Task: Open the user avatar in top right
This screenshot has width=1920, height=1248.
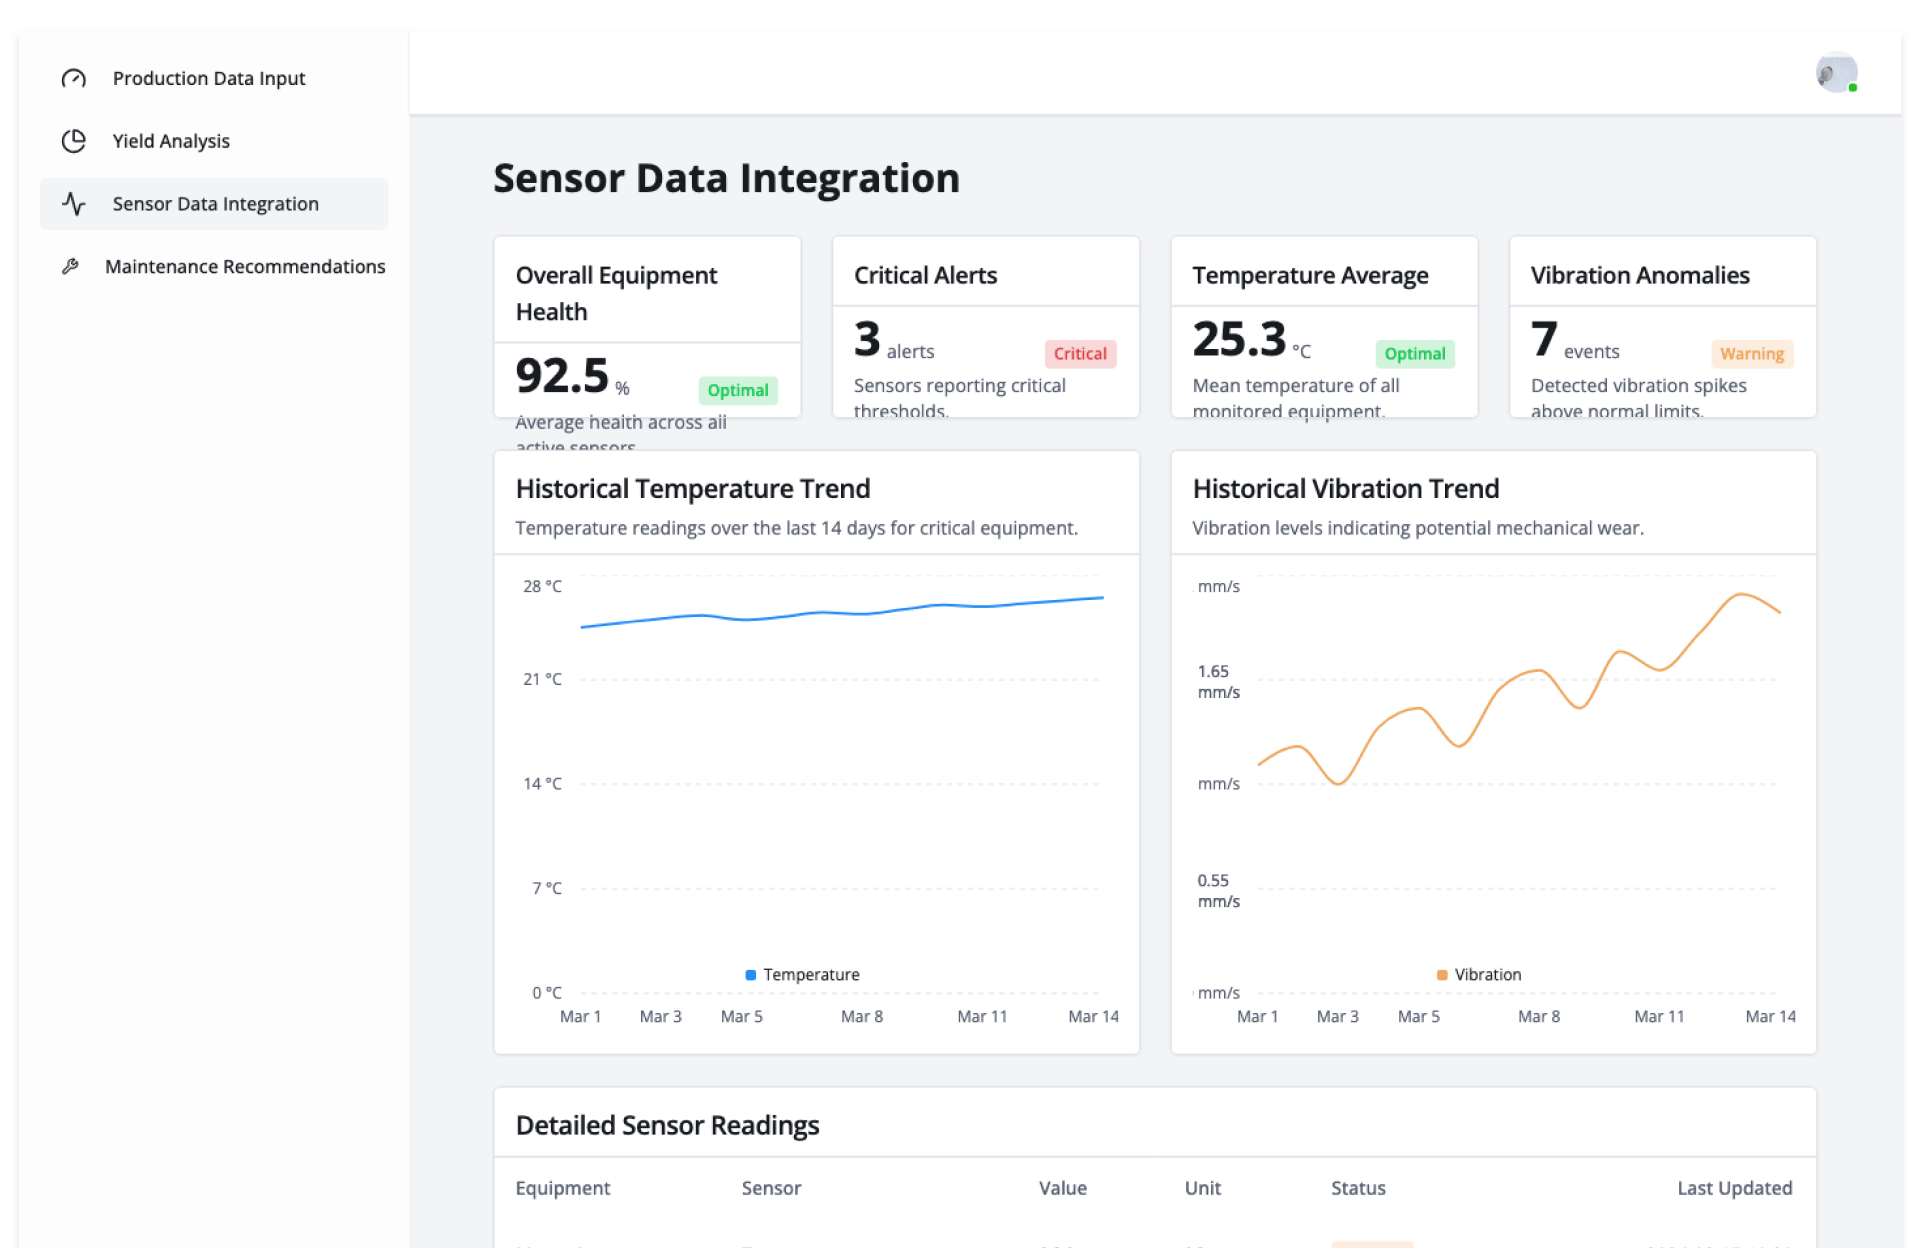Action: point(1836,73)
